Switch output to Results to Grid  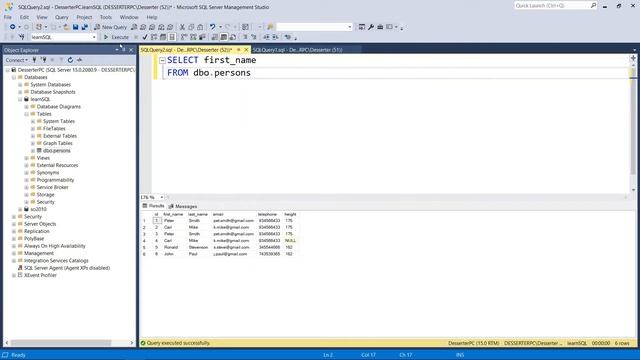pyautogui.click(x=224, y=37)
